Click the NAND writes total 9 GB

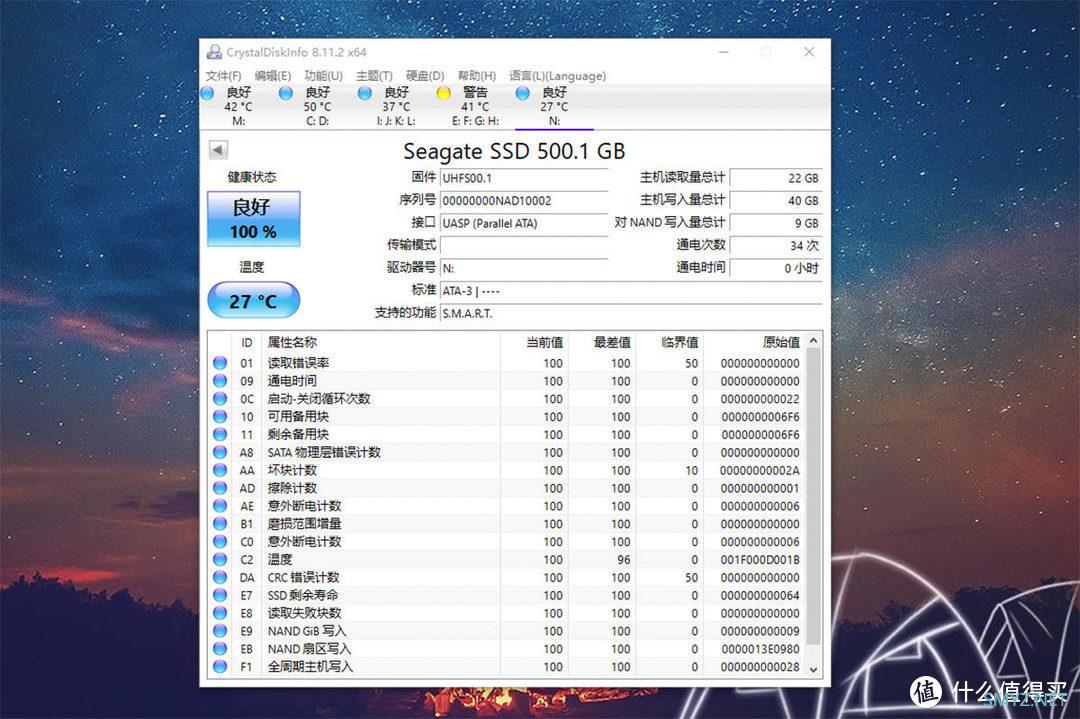point(776,223)
